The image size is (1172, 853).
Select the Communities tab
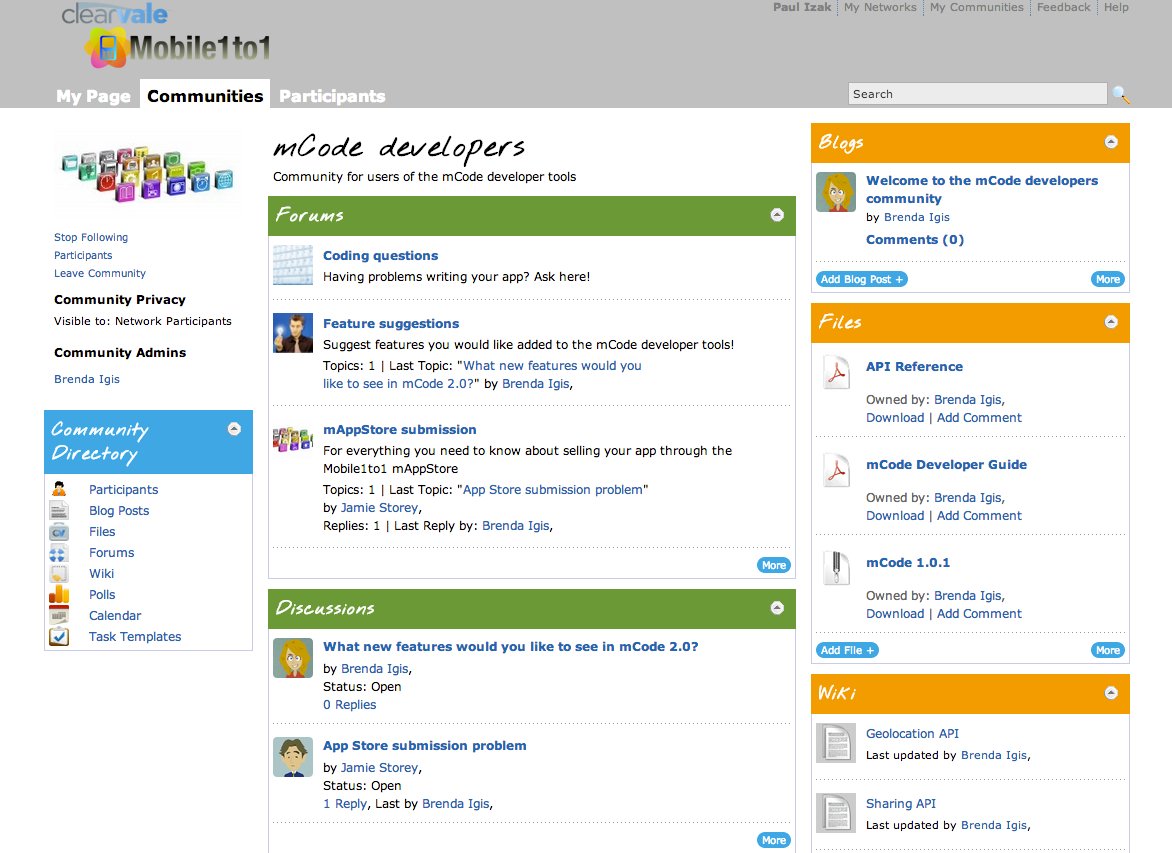[x=205, y=96]
